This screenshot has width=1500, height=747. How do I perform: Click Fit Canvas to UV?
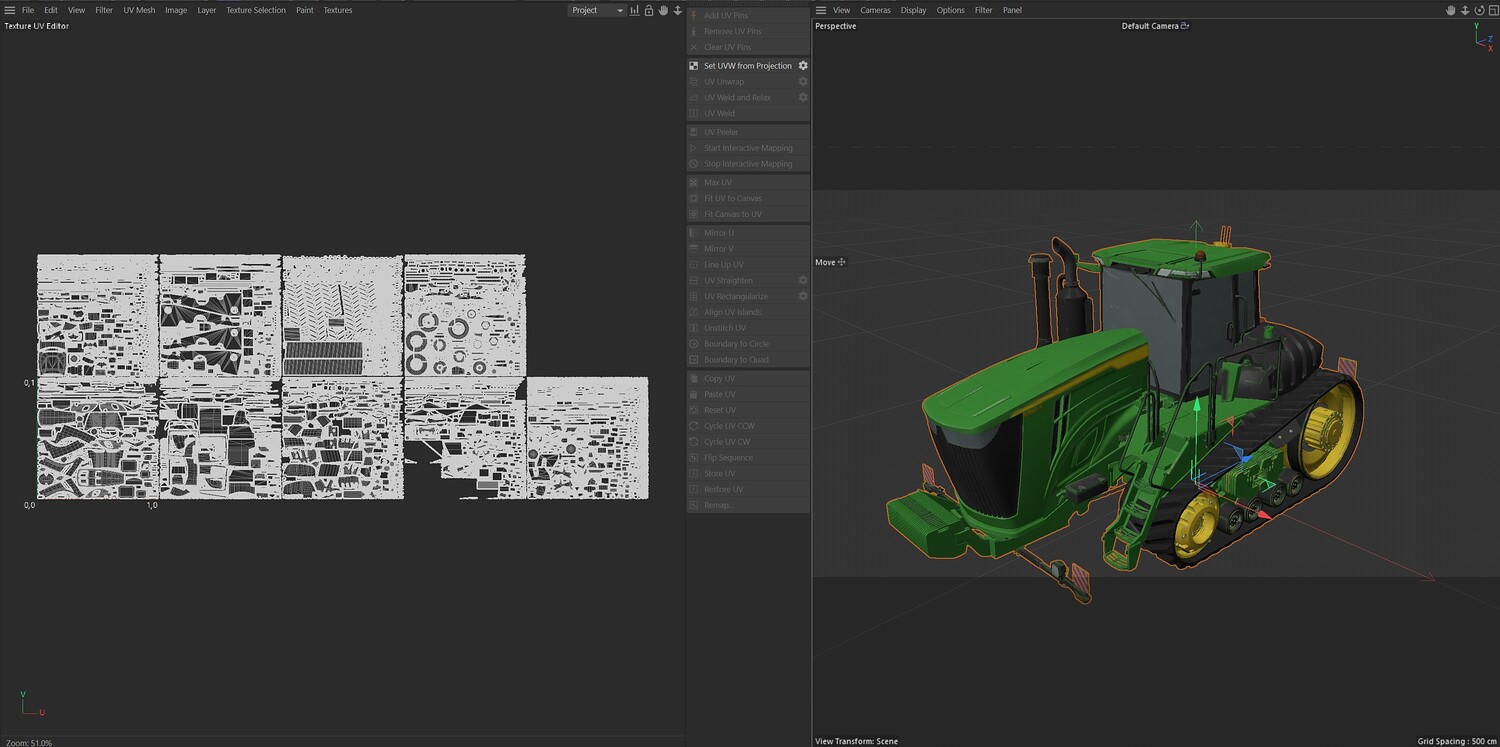748,215
